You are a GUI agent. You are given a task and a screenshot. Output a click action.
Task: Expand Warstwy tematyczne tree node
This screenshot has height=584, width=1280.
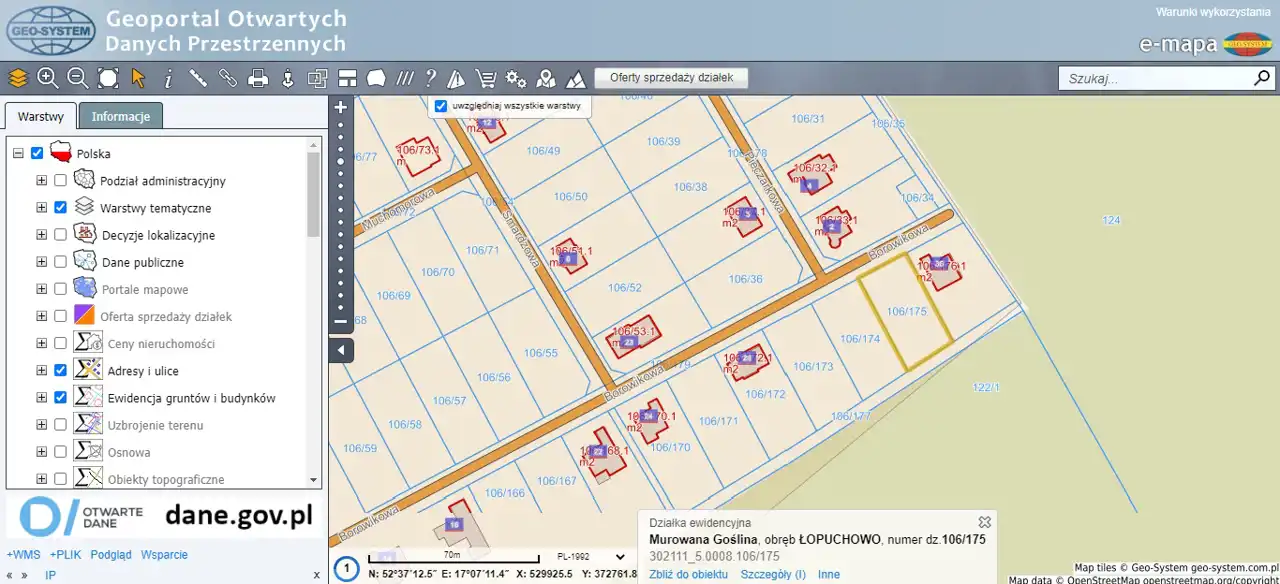pyautogui.click(x=41, y=207)
